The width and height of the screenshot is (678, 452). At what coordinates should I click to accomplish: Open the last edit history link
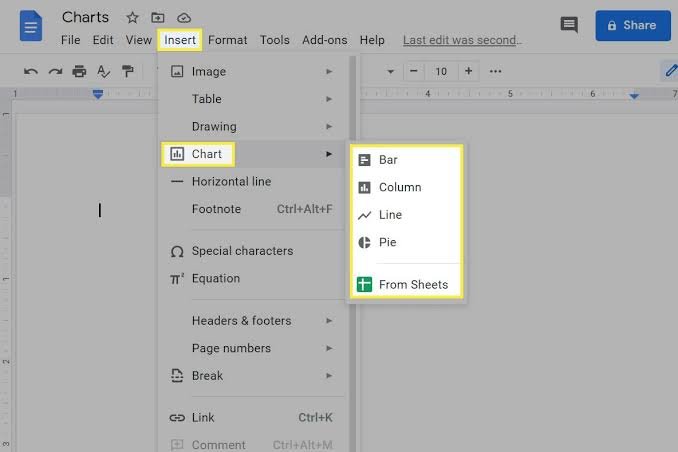462,40
